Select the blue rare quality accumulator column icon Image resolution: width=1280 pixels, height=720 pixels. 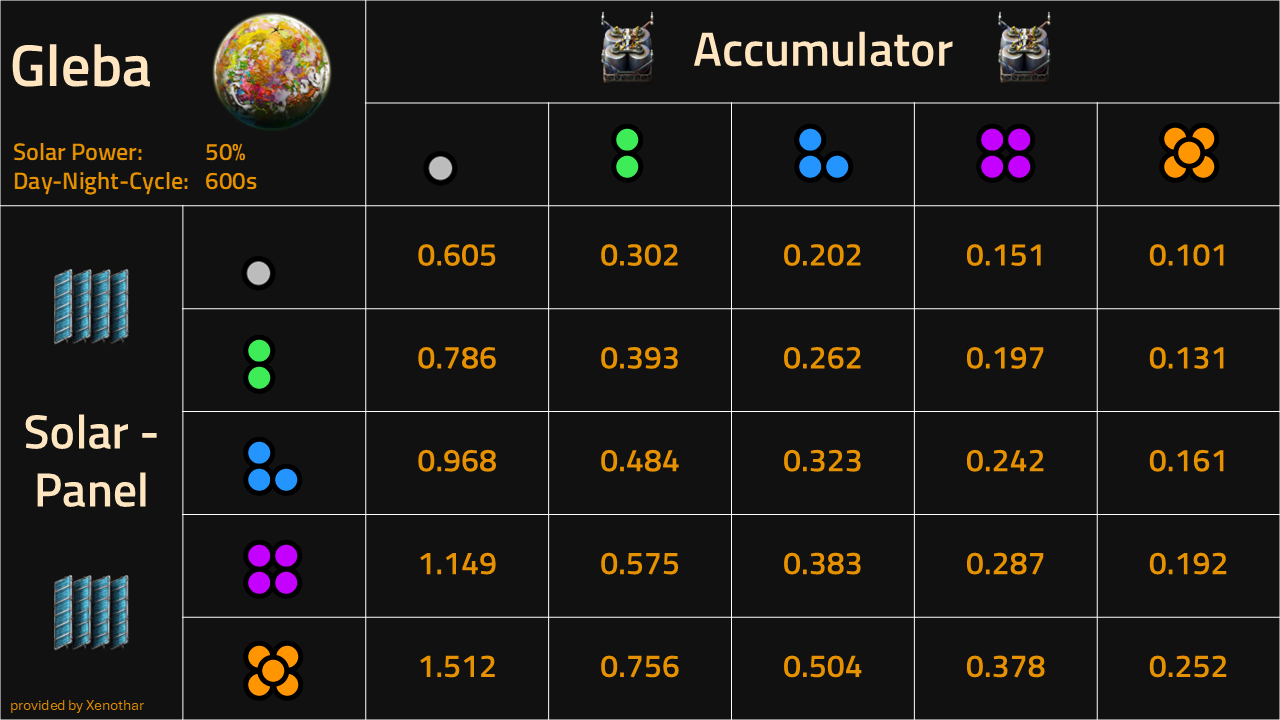pos(823,153)
